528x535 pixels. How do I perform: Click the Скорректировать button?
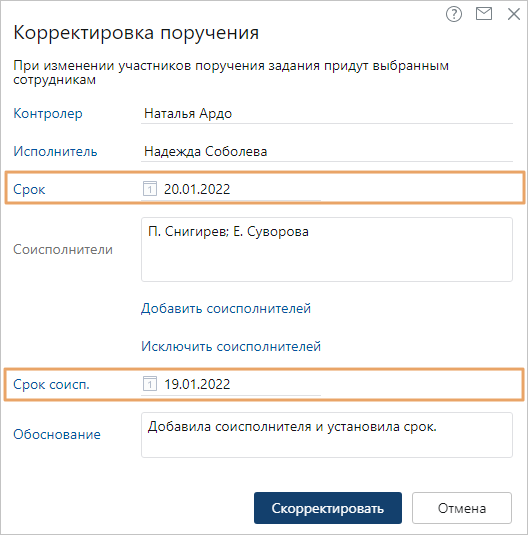click(x=328, y=508)
